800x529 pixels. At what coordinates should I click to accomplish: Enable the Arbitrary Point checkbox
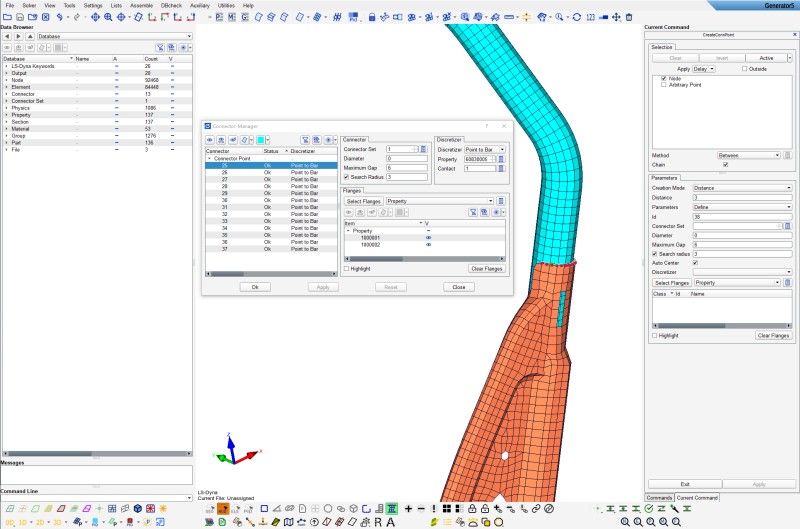664,85
